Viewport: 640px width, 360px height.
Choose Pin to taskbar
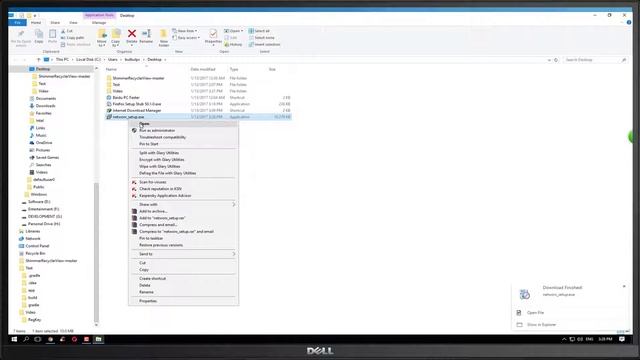[x=183, y=238]
